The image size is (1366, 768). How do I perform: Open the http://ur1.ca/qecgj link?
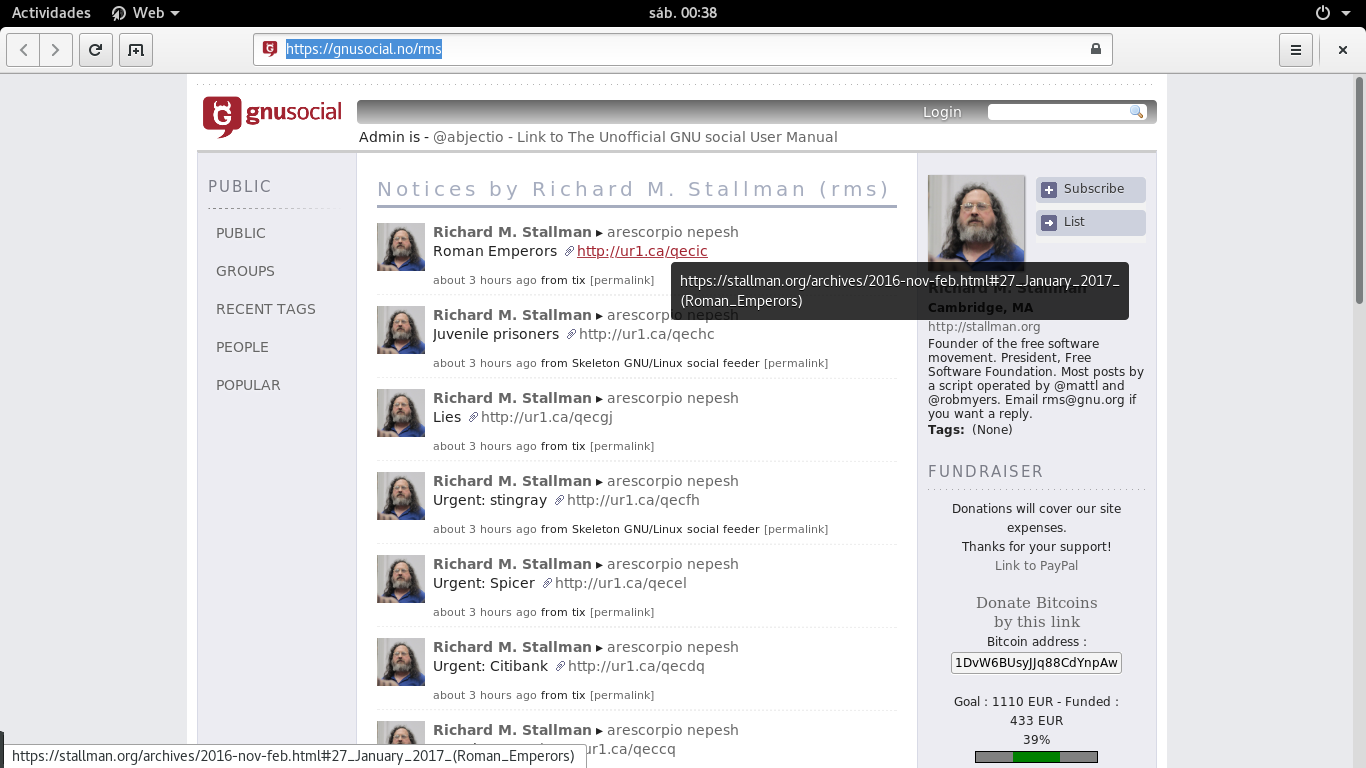click(x=547, y=417)
